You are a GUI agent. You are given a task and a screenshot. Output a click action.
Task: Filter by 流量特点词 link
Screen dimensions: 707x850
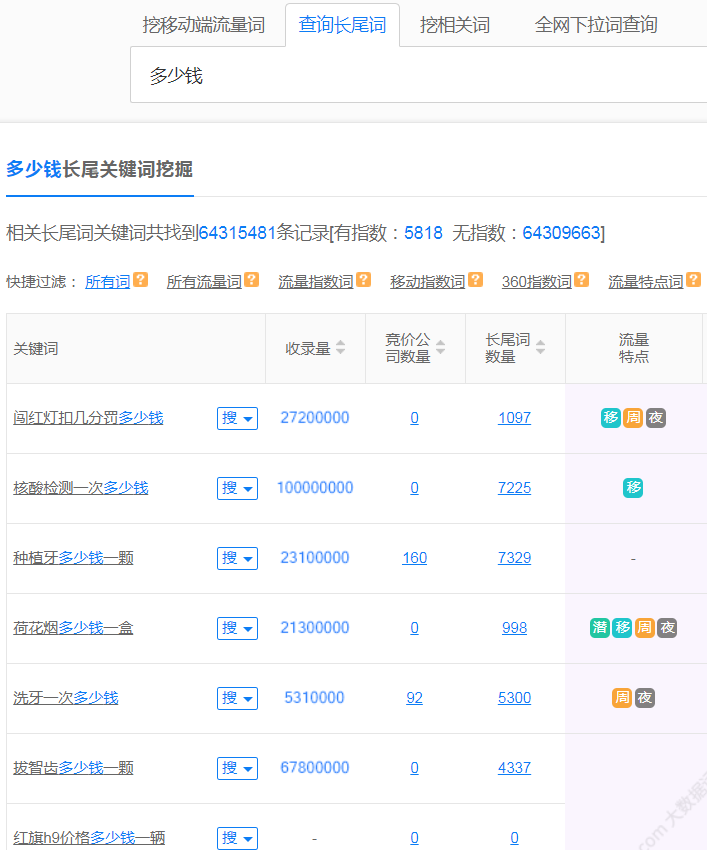[646, 282]
